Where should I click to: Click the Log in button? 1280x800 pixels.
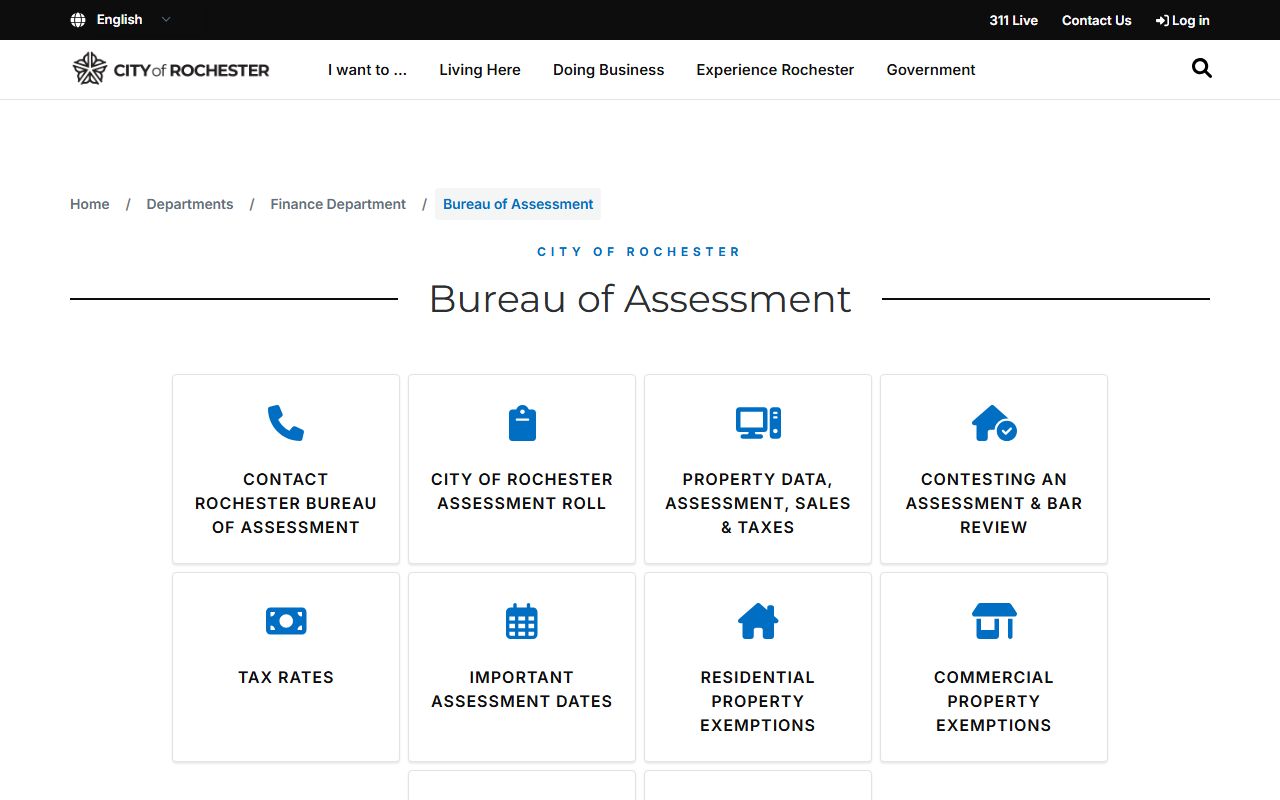click(1182, 20)
